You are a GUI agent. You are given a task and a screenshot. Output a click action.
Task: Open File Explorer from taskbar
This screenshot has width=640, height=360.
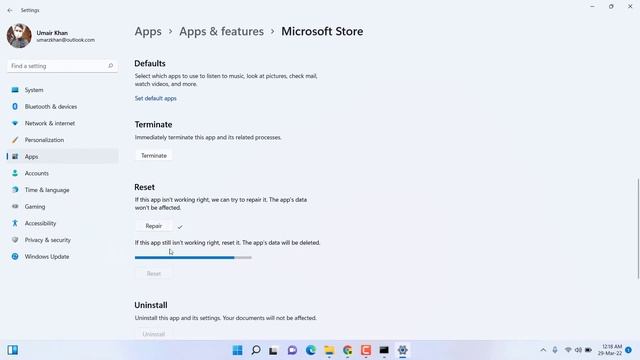pyautogui.click(x=329, y=350)
